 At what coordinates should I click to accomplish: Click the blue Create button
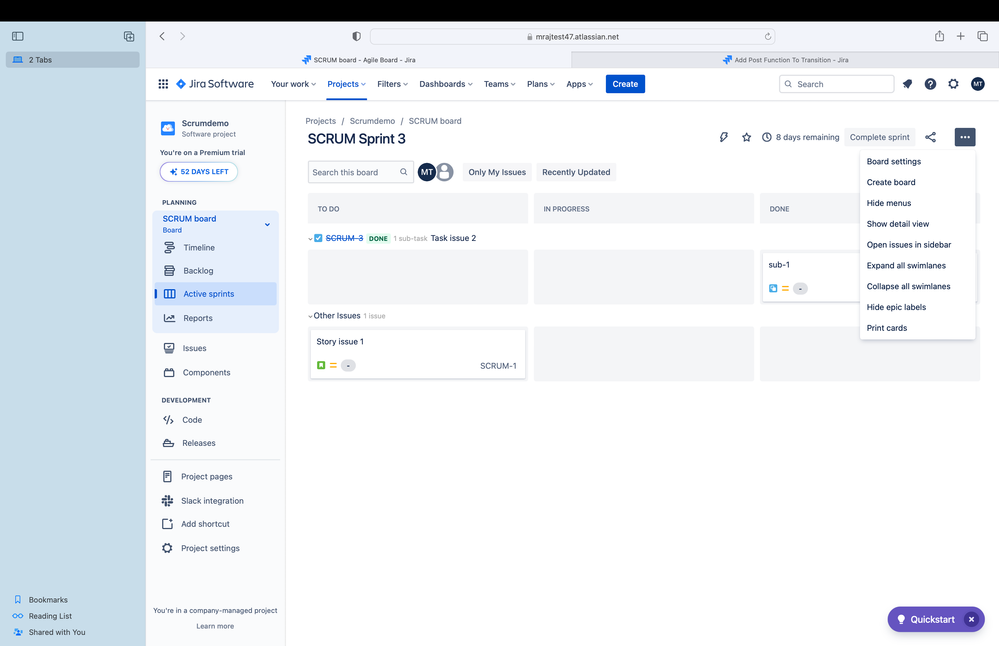click(625, 84)
